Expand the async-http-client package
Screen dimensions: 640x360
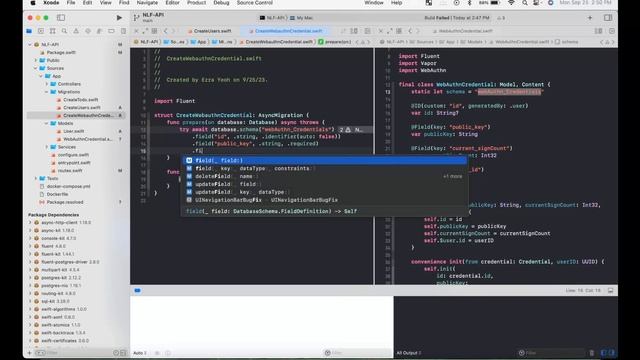(30, 222)
